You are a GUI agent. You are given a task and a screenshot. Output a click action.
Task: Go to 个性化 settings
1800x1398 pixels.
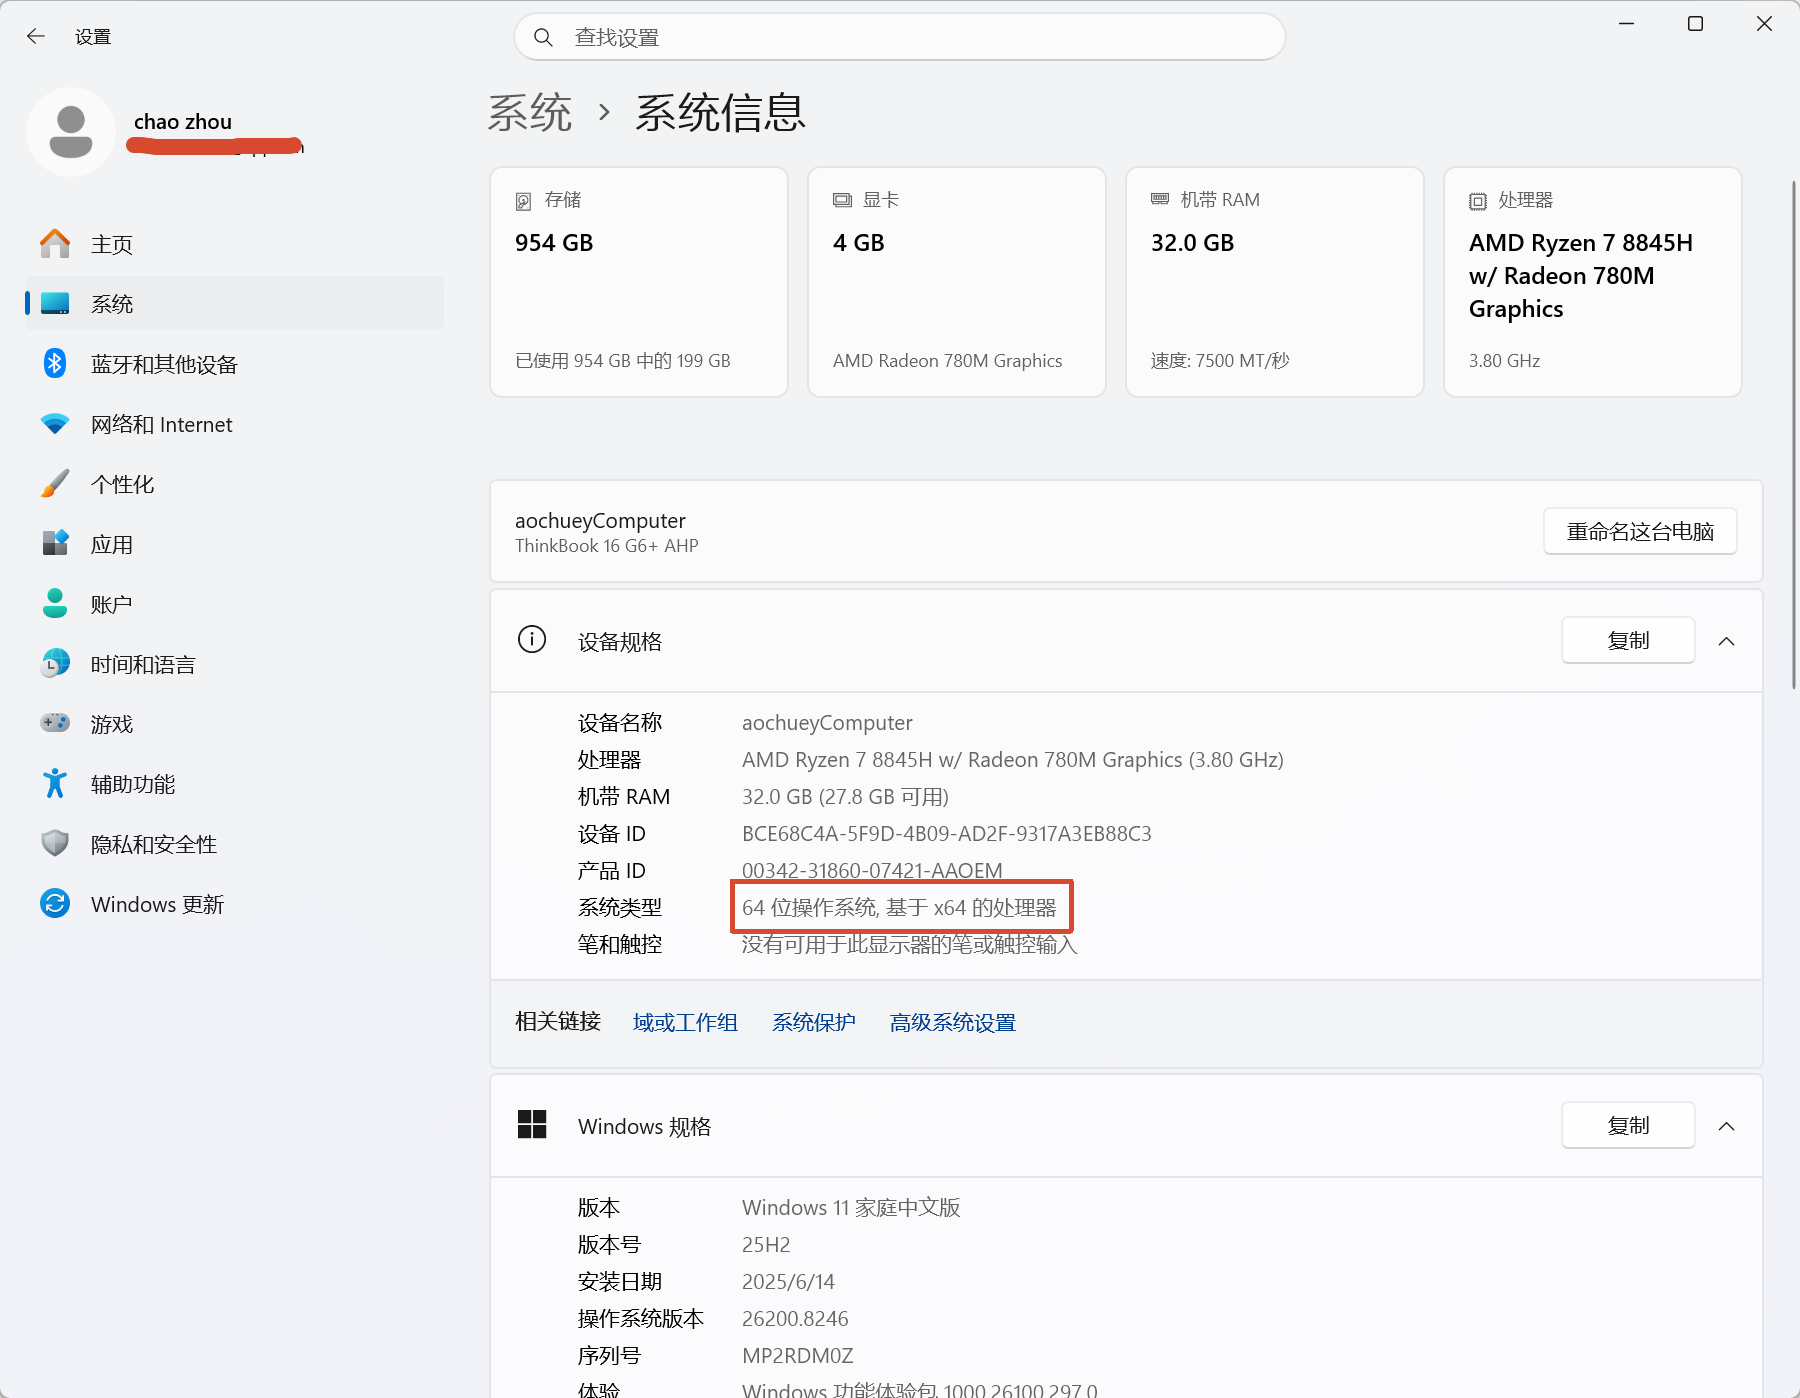(x=234, y=484)
